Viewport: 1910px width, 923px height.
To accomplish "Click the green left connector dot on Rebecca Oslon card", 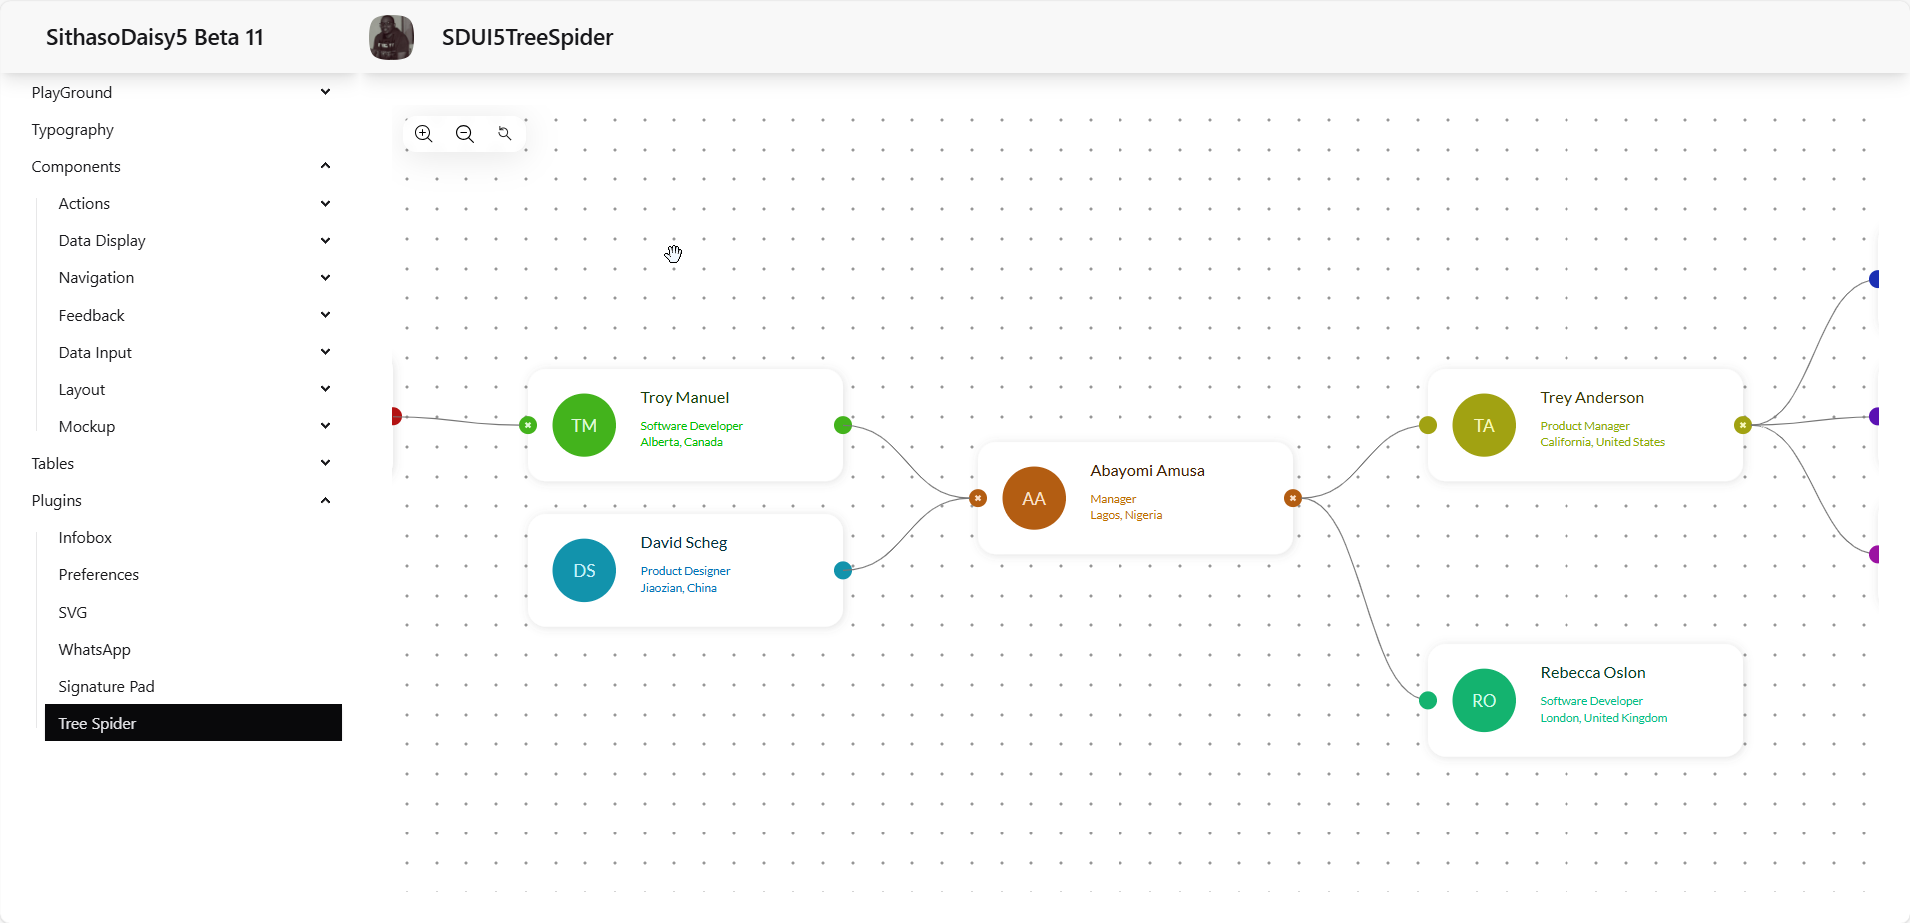I will (x=1428, y=700).
